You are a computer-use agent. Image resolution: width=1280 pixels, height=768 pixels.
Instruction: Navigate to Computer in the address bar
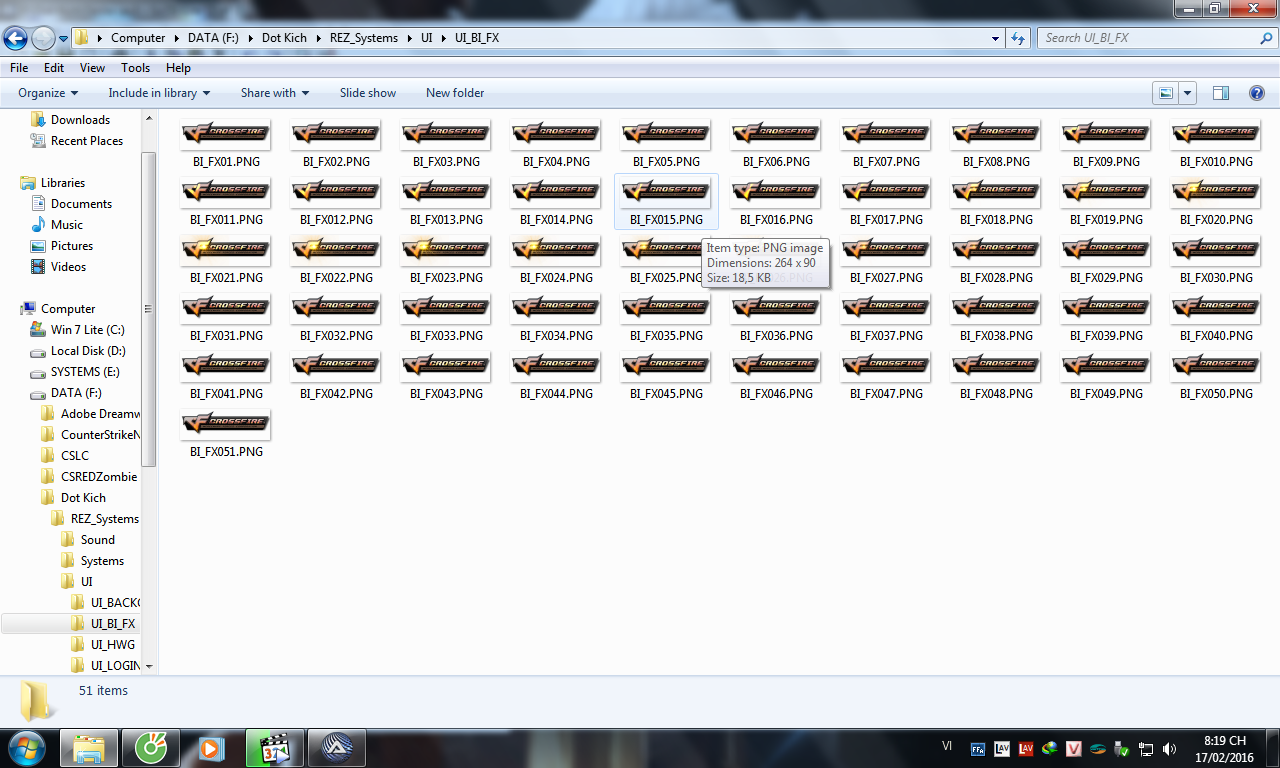coord(138,38)
